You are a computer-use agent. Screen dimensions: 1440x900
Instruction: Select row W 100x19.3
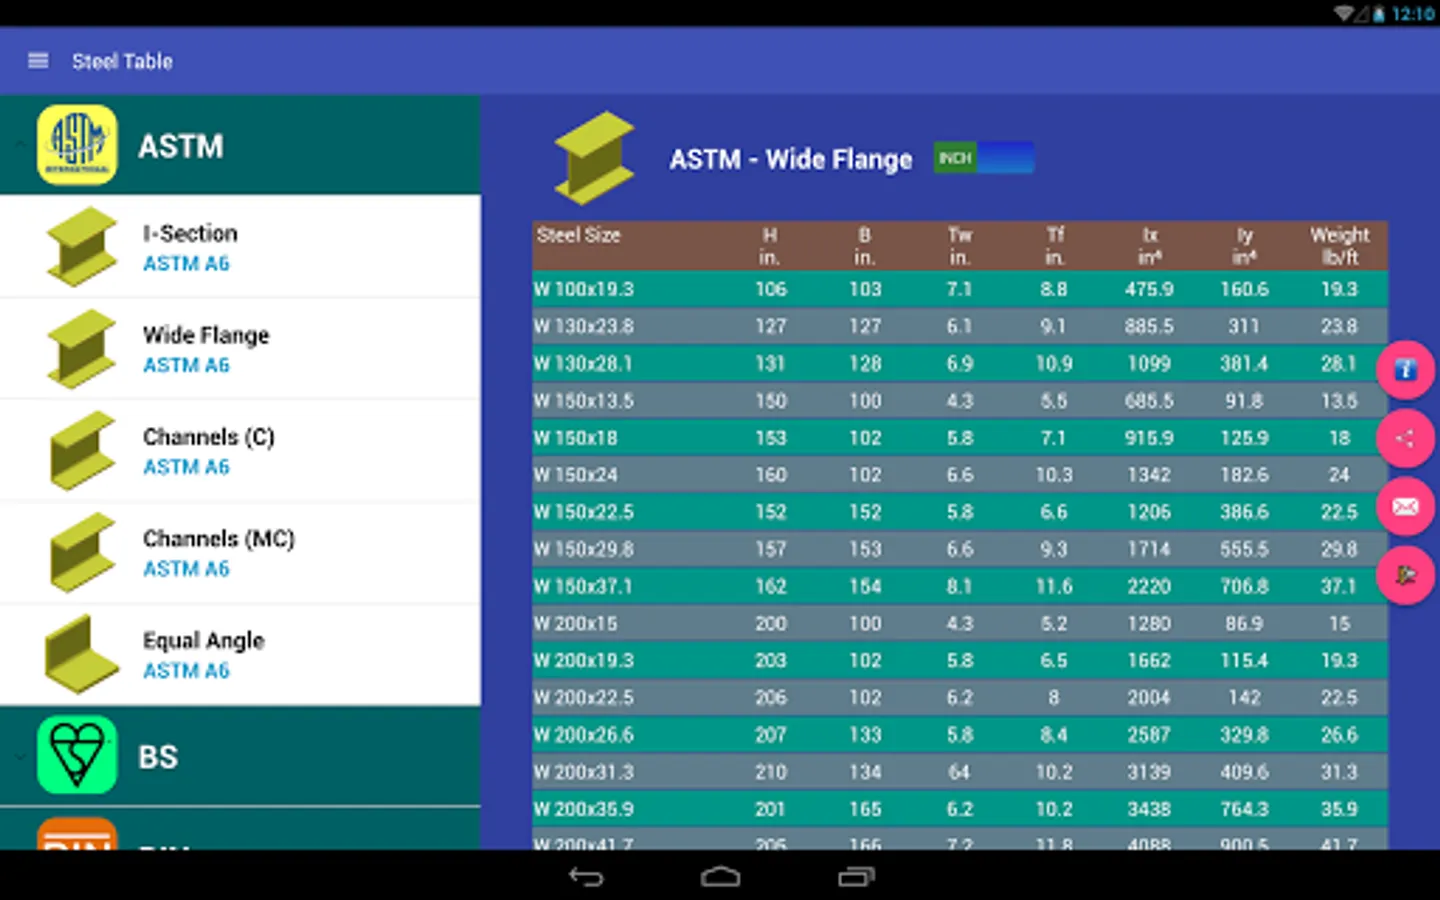(960, 289)
